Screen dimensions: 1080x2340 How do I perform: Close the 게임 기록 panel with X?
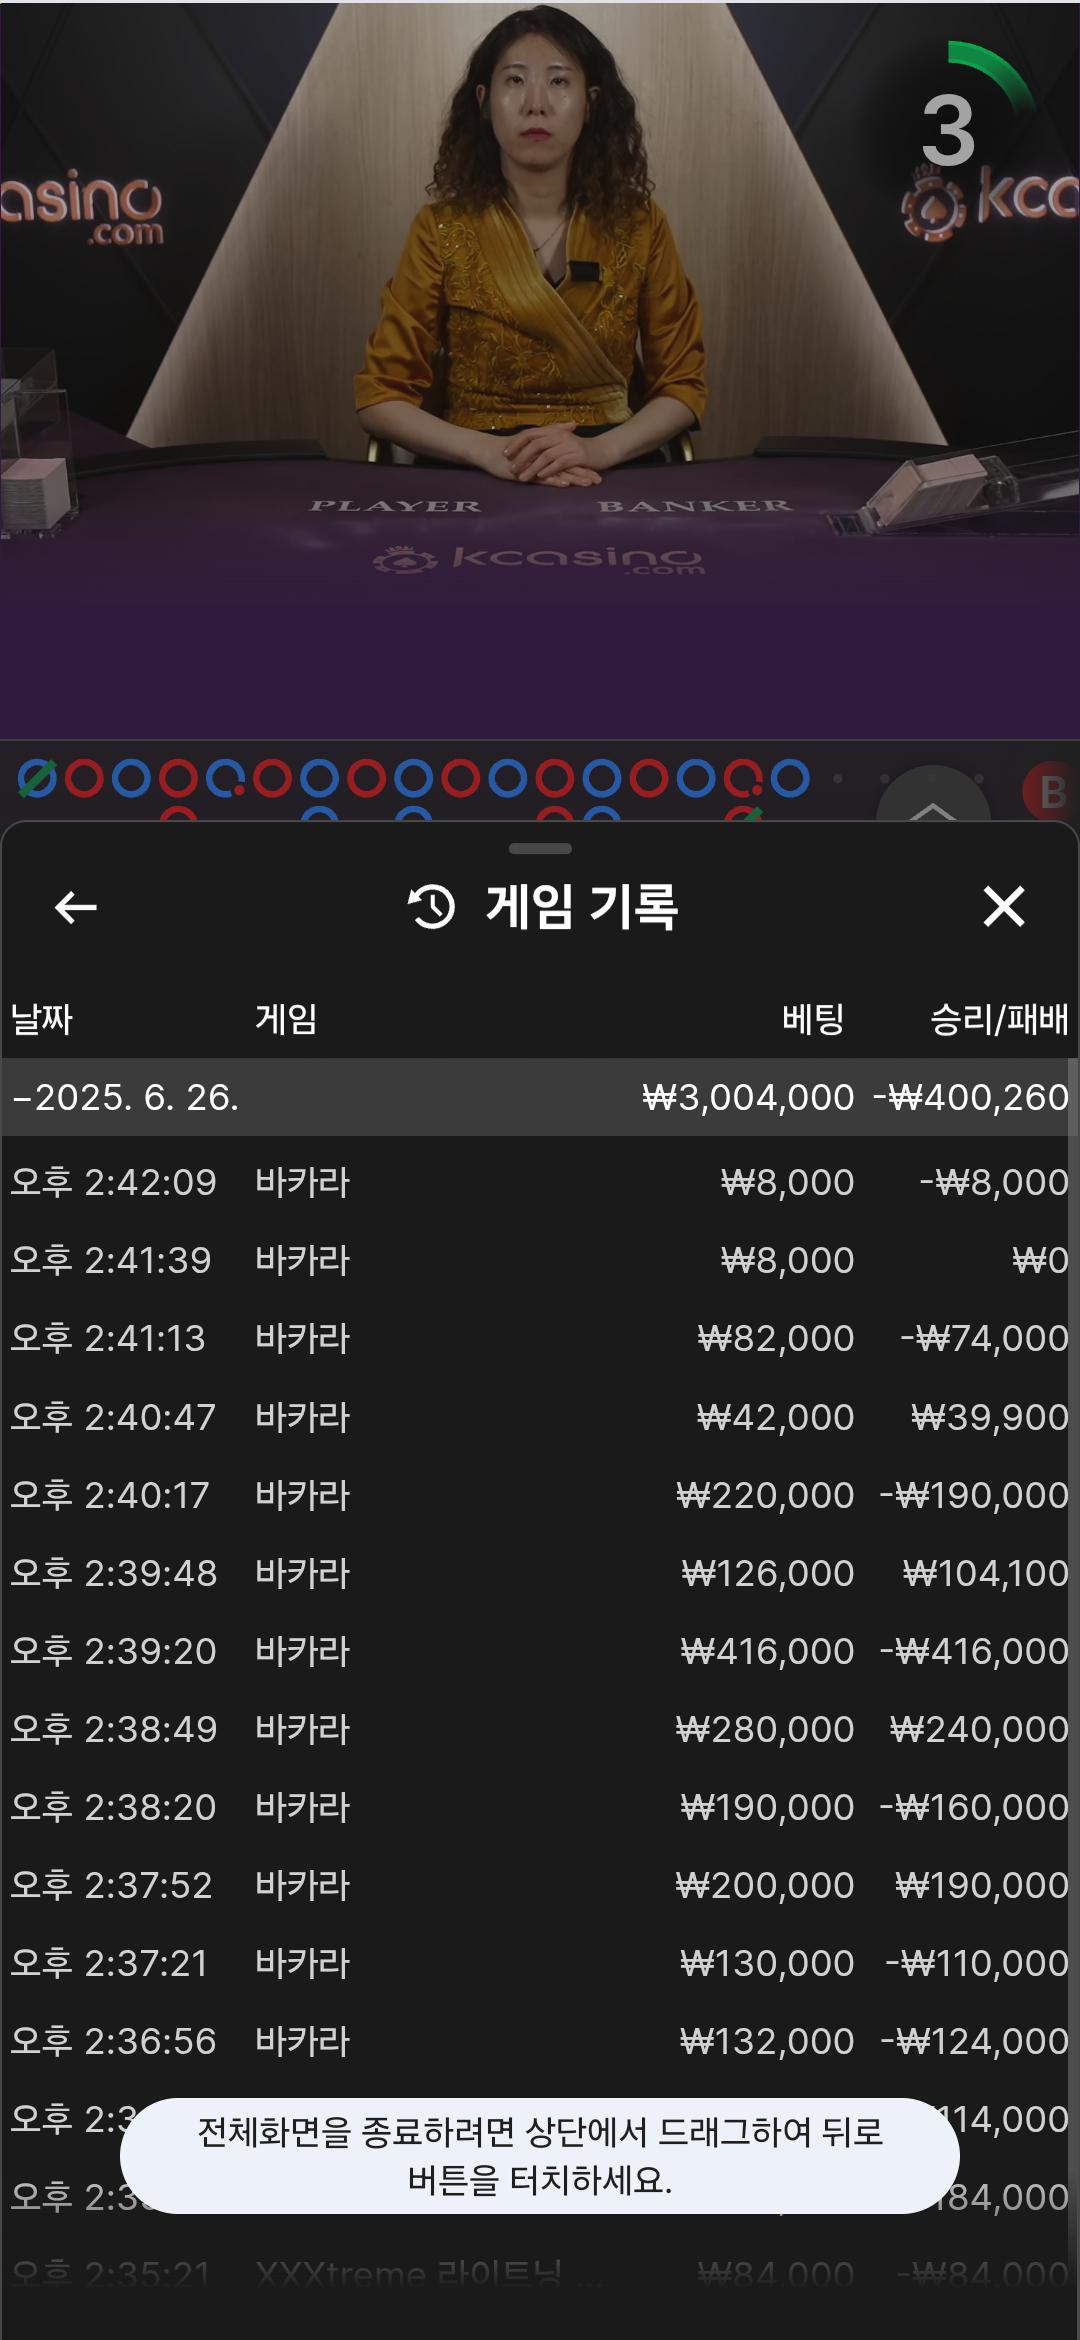tap(1003, 907)
